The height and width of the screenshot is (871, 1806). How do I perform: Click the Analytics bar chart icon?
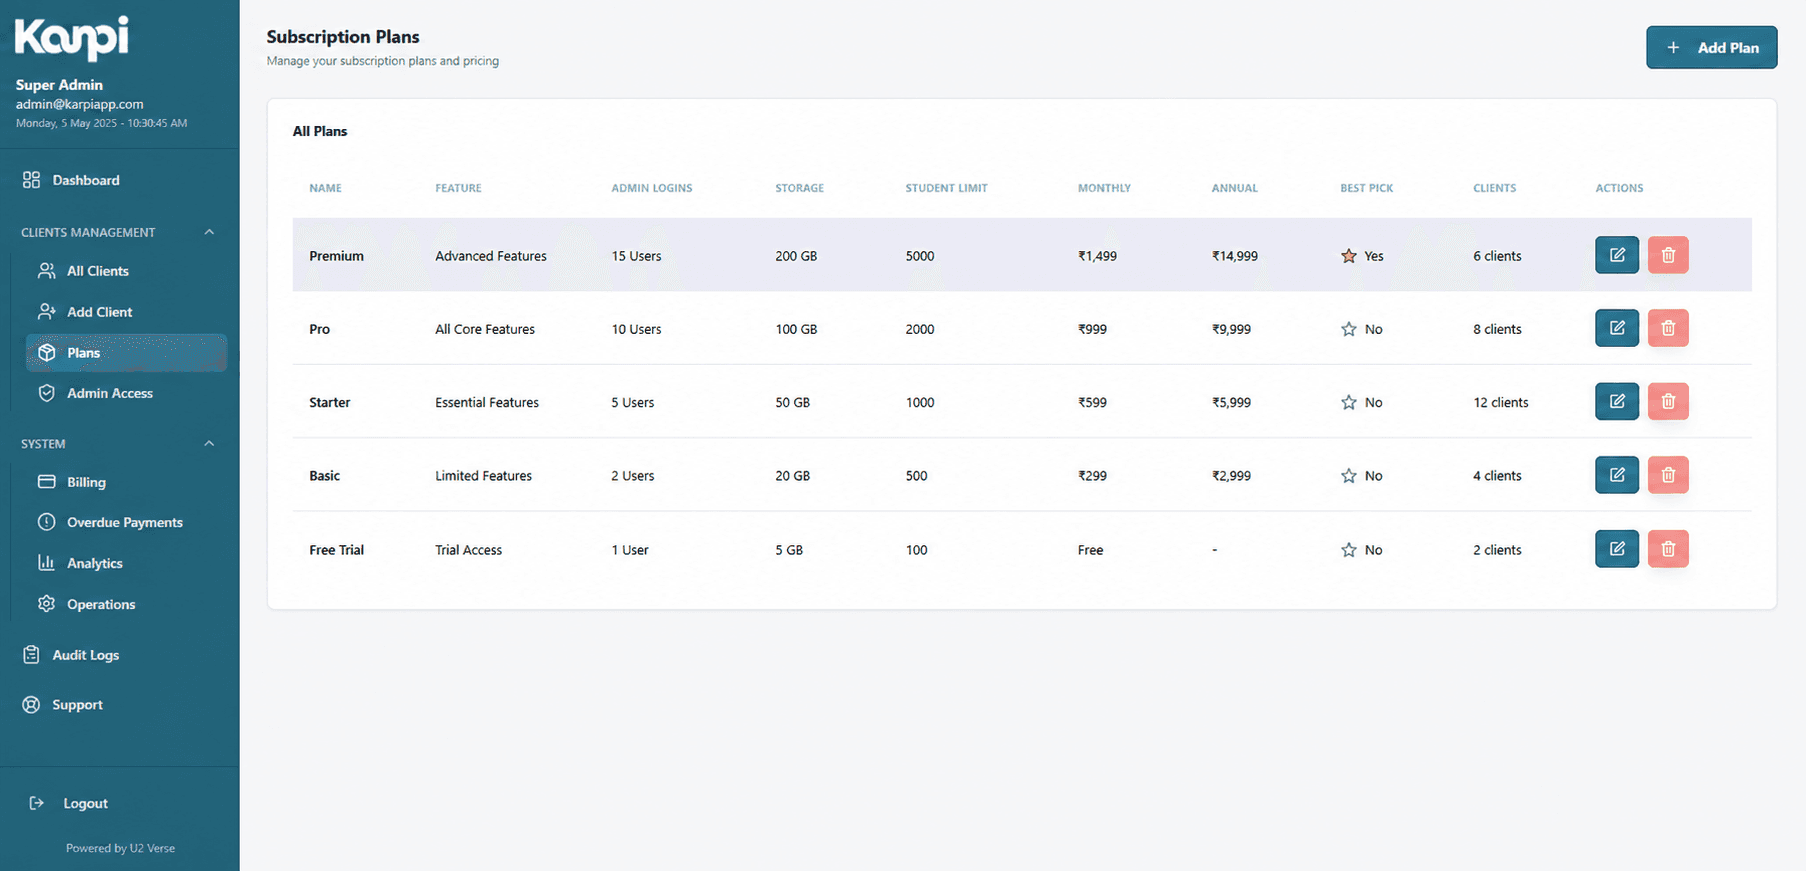coord(47,563)
